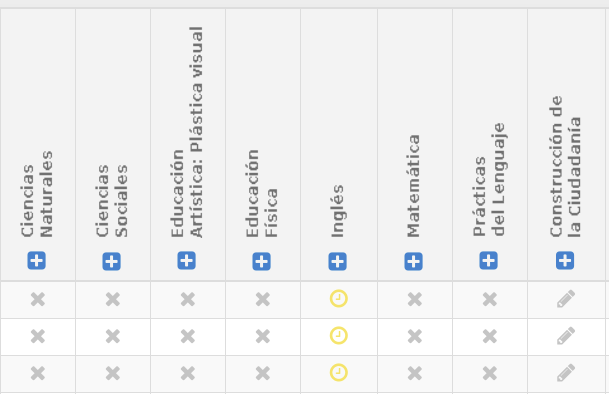Click the plus icon under Matemática

413,262
